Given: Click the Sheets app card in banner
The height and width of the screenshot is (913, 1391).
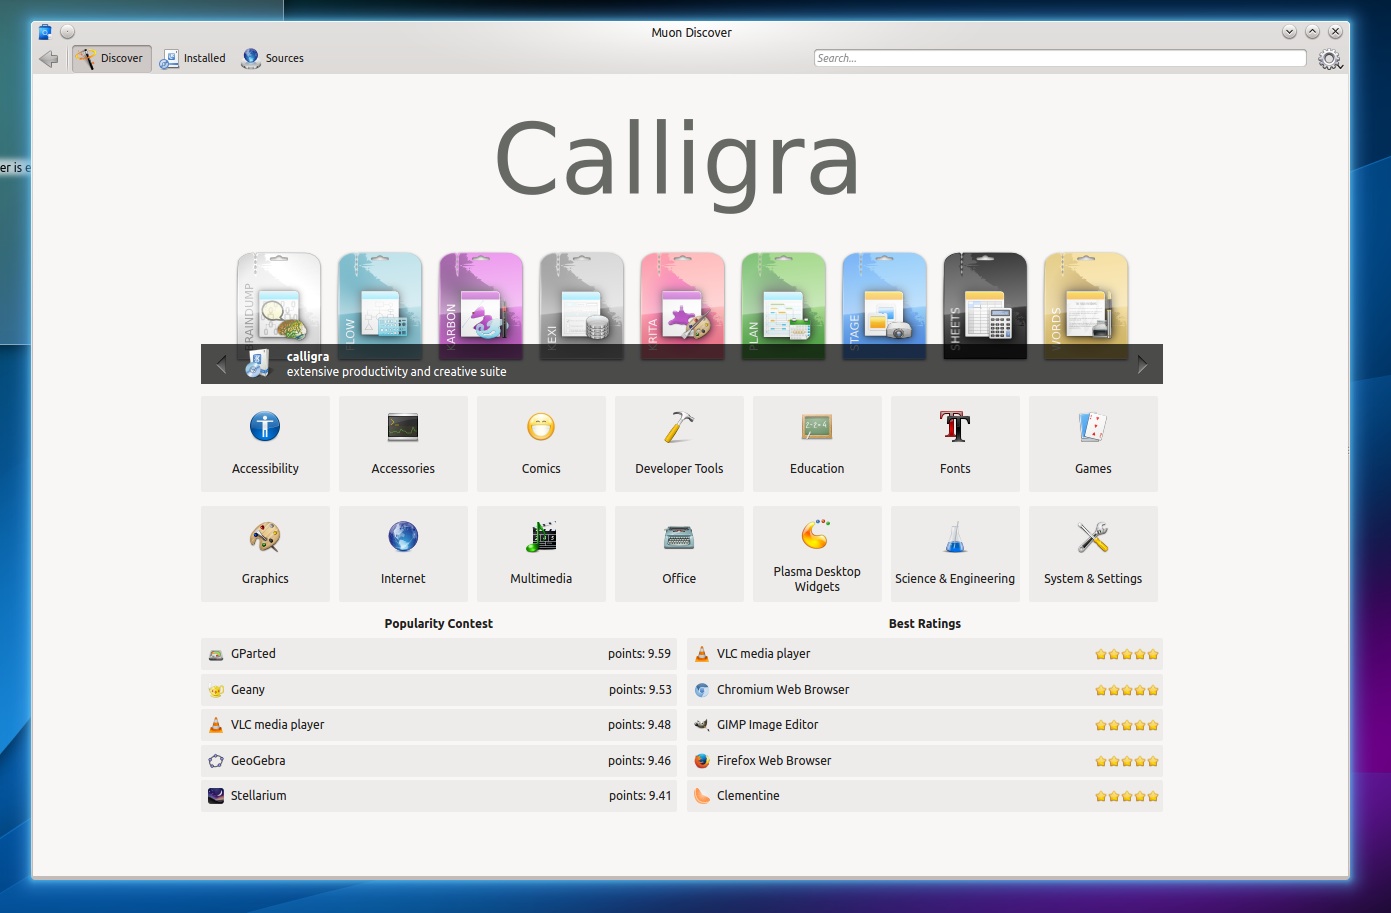Looking at the screenshot, I should pos(985,305).
